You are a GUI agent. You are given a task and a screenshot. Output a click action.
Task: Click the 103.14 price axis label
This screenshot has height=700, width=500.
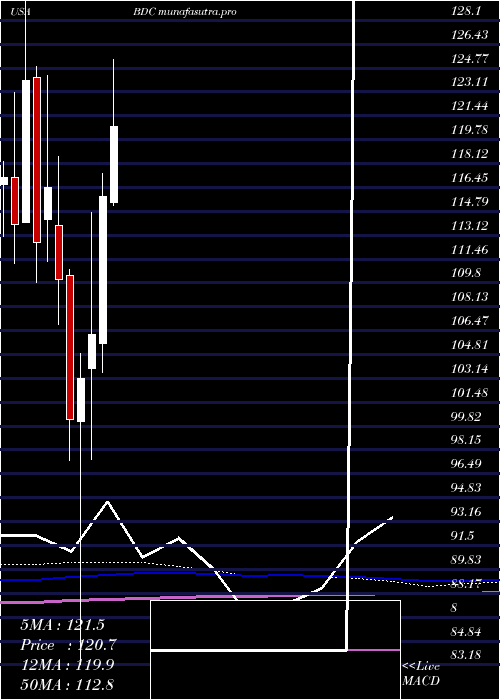[x=470, y=369]
